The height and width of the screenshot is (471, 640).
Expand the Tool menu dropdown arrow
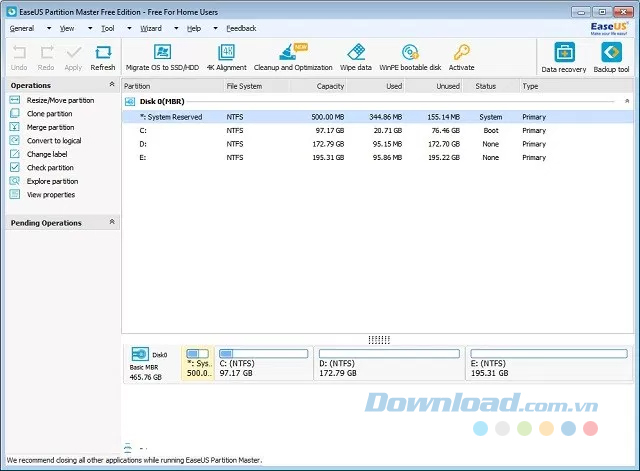pos(129,29)
